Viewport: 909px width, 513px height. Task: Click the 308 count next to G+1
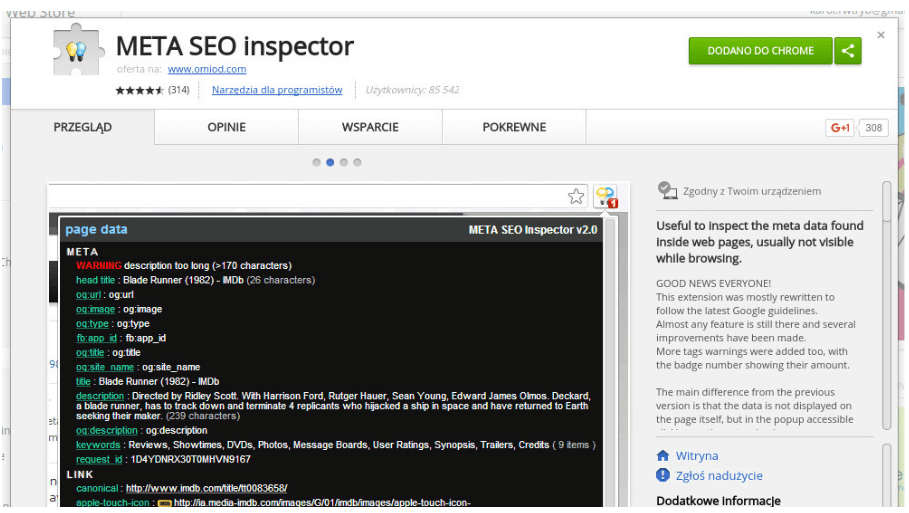[873, 128]
